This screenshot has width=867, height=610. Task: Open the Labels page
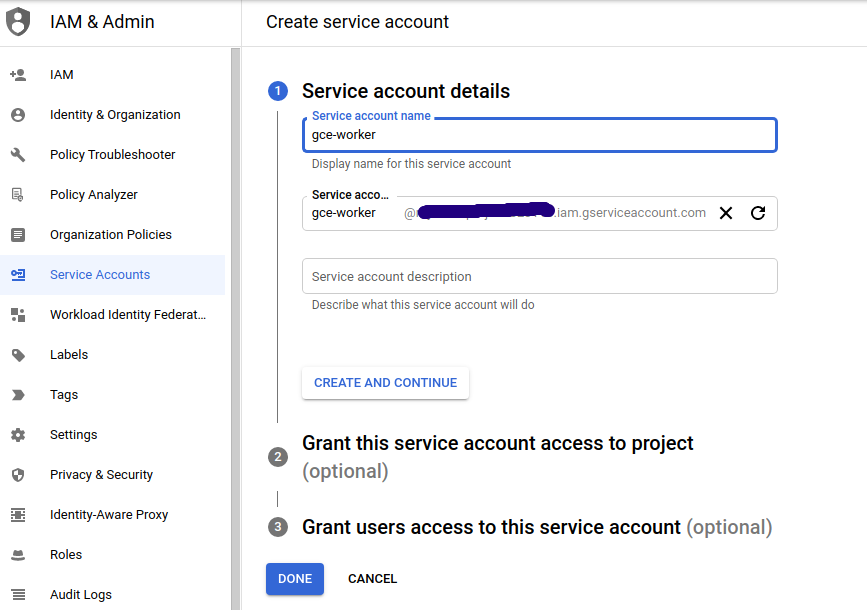click(112, 354)
